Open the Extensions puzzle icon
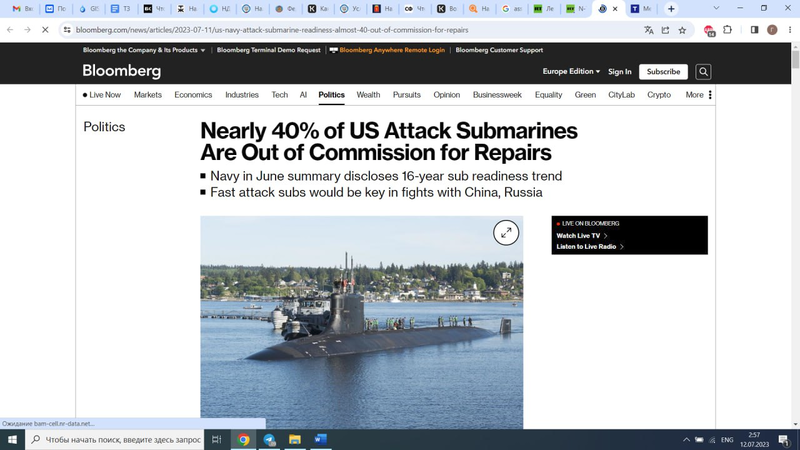The height and width of the screenshot is (450, 800). coord(728,30)
